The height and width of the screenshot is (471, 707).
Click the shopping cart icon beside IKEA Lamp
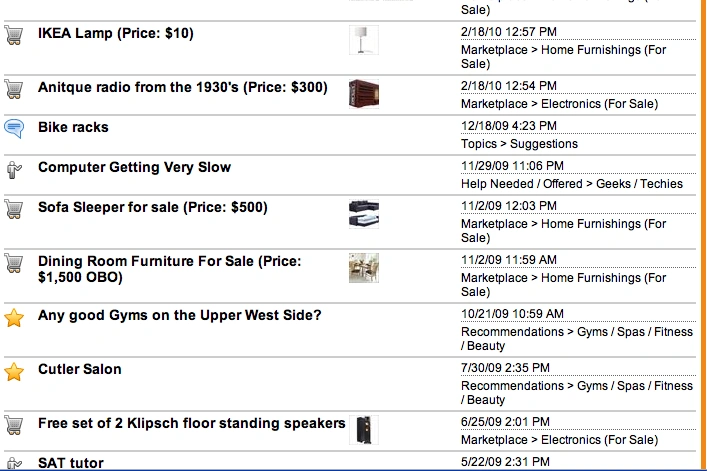click(14, 36)
